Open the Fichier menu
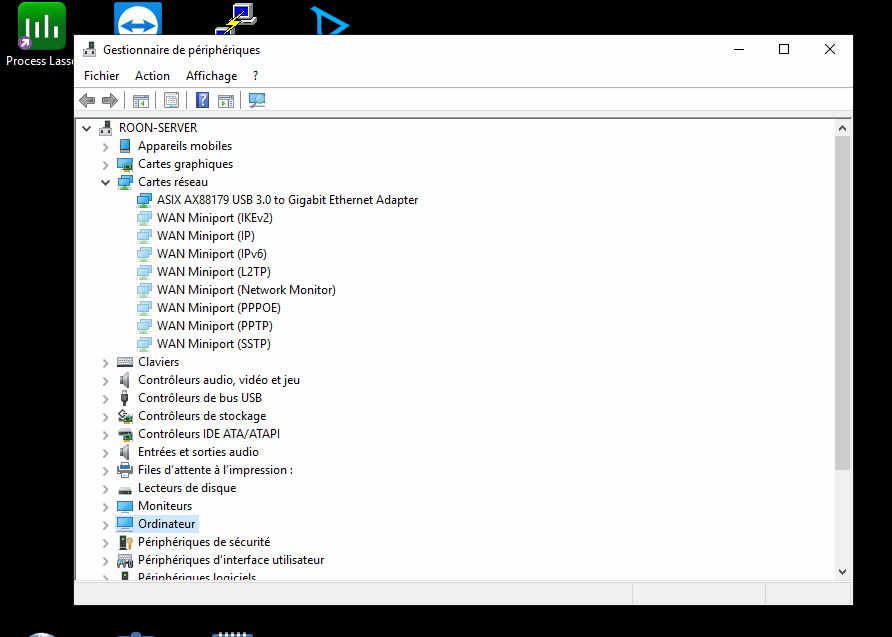The height and width of the screenshot is (637, 892). point(102,76)
